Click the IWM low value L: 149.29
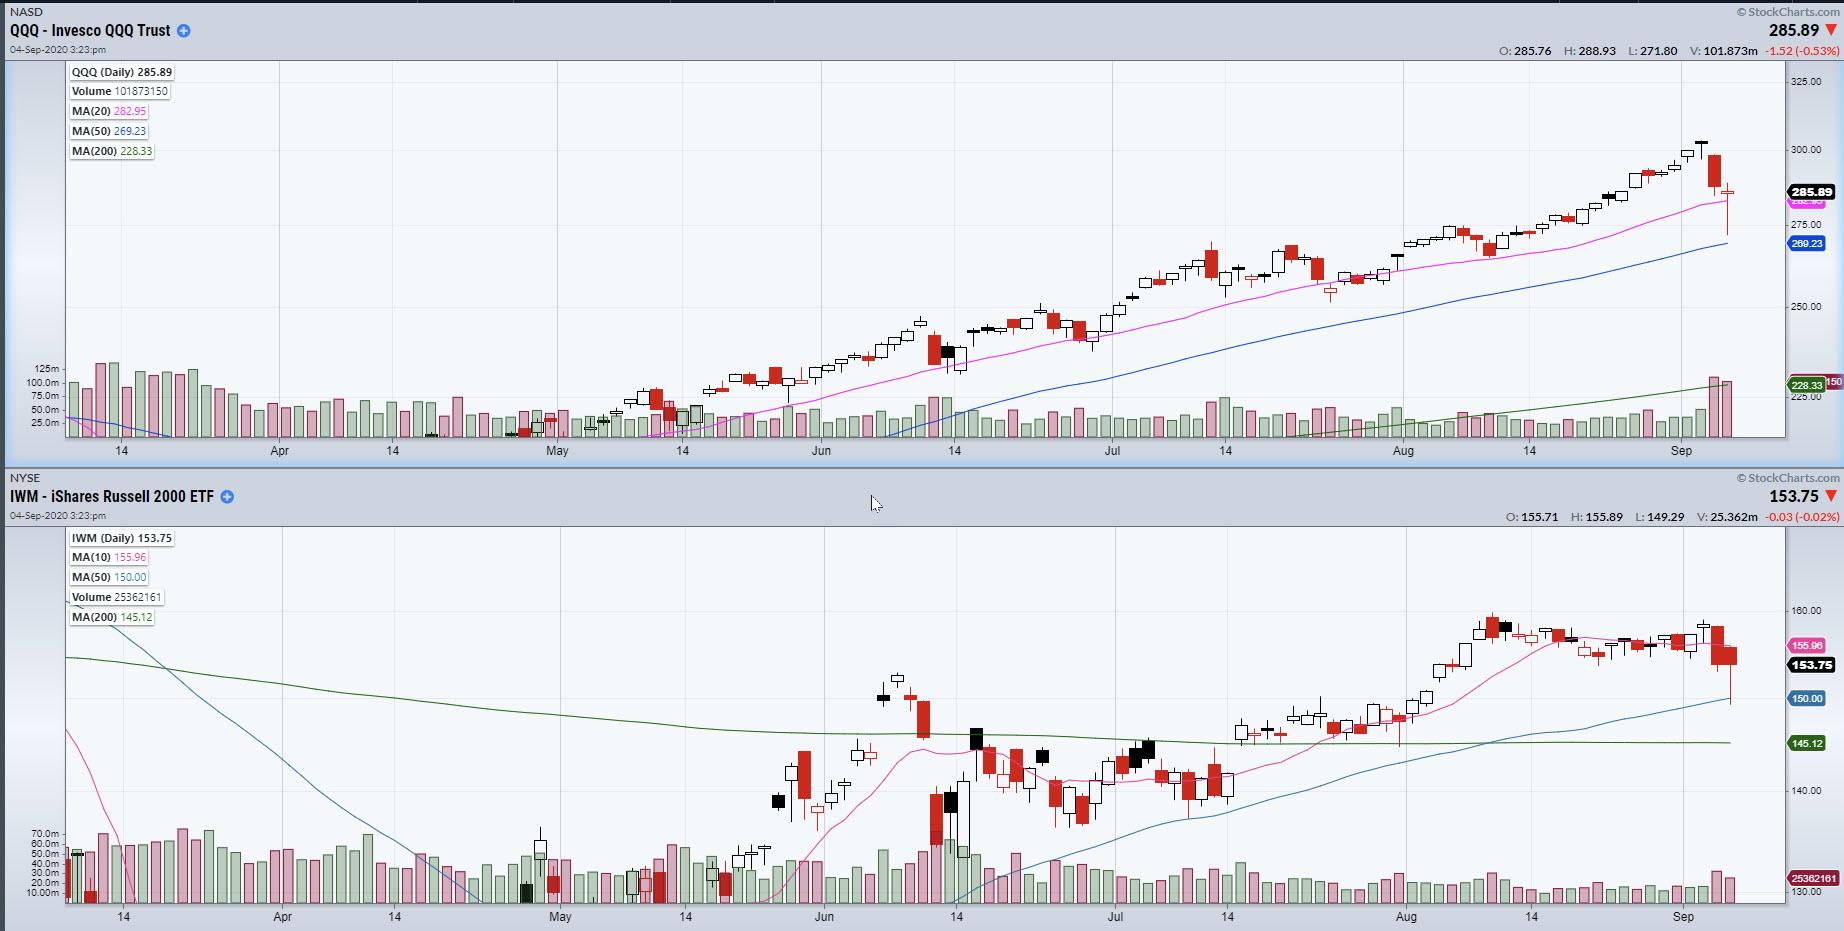 [x=1659, y=517]
